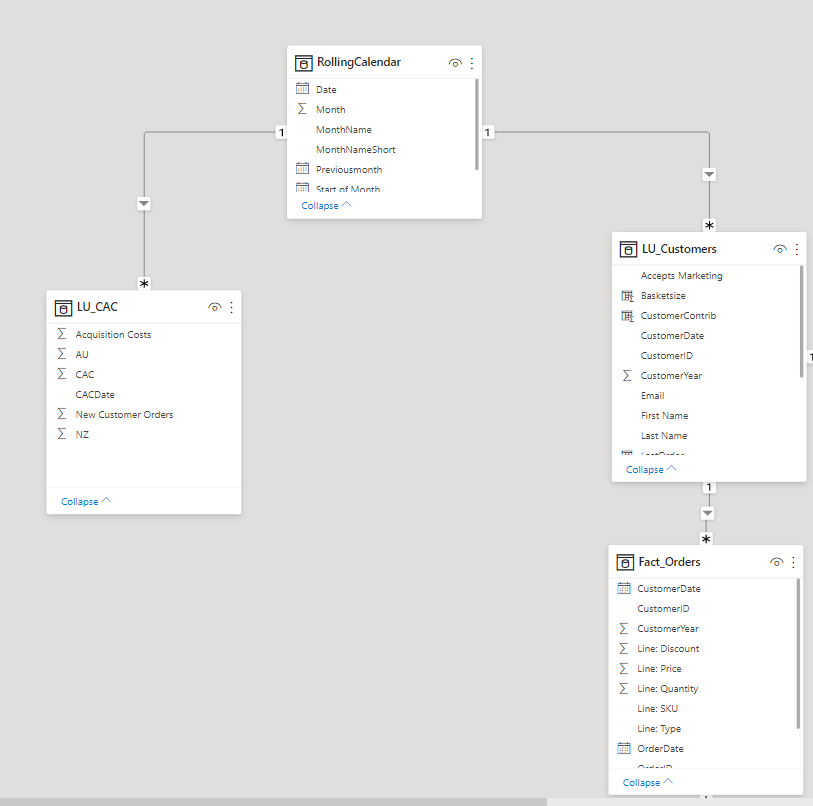Toggle Fact_Orders table visibility eye
The height and width of the screenshot is (806, 813).
(x=777, y=562)
